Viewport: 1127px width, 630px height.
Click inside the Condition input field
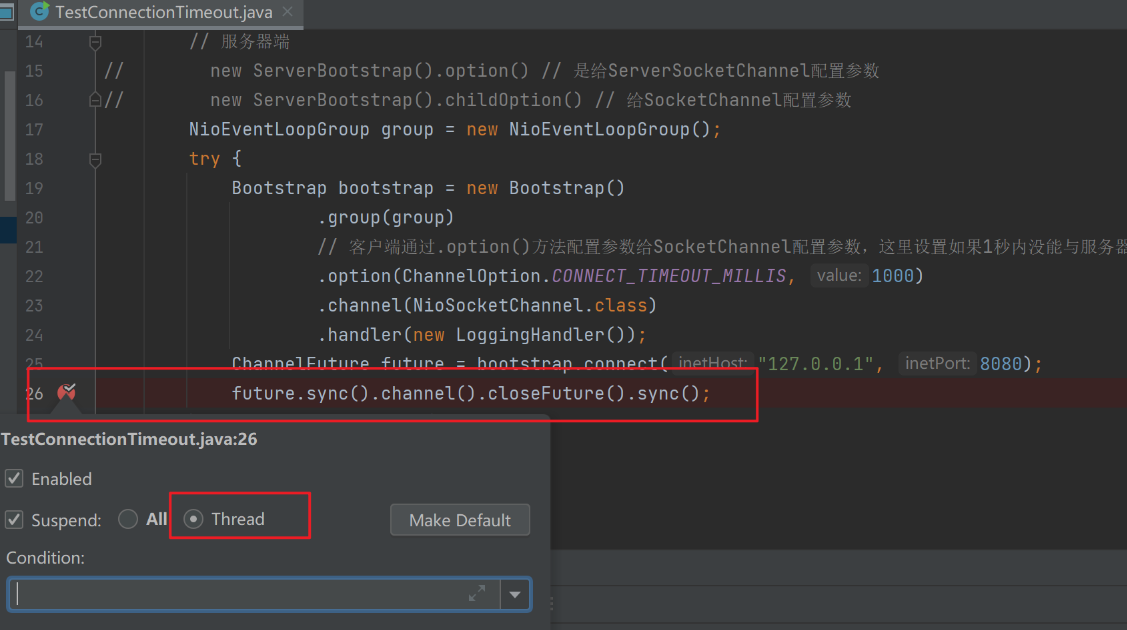[x=240, y=594]
